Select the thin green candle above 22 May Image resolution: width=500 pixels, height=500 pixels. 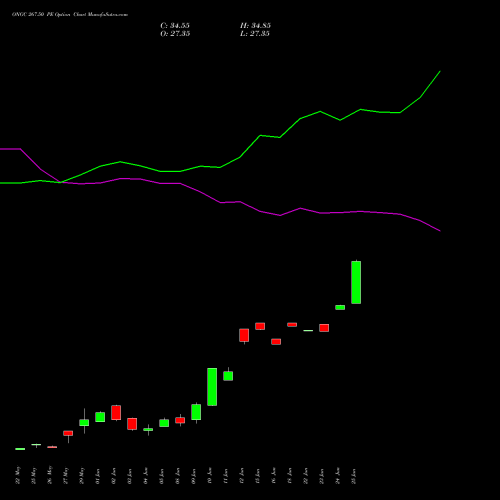click(20, 449)
